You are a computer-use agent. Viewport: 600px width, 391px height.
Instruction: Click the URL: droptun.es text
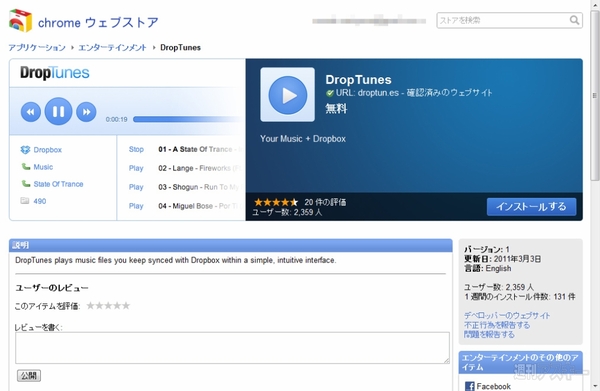(367, 93)
